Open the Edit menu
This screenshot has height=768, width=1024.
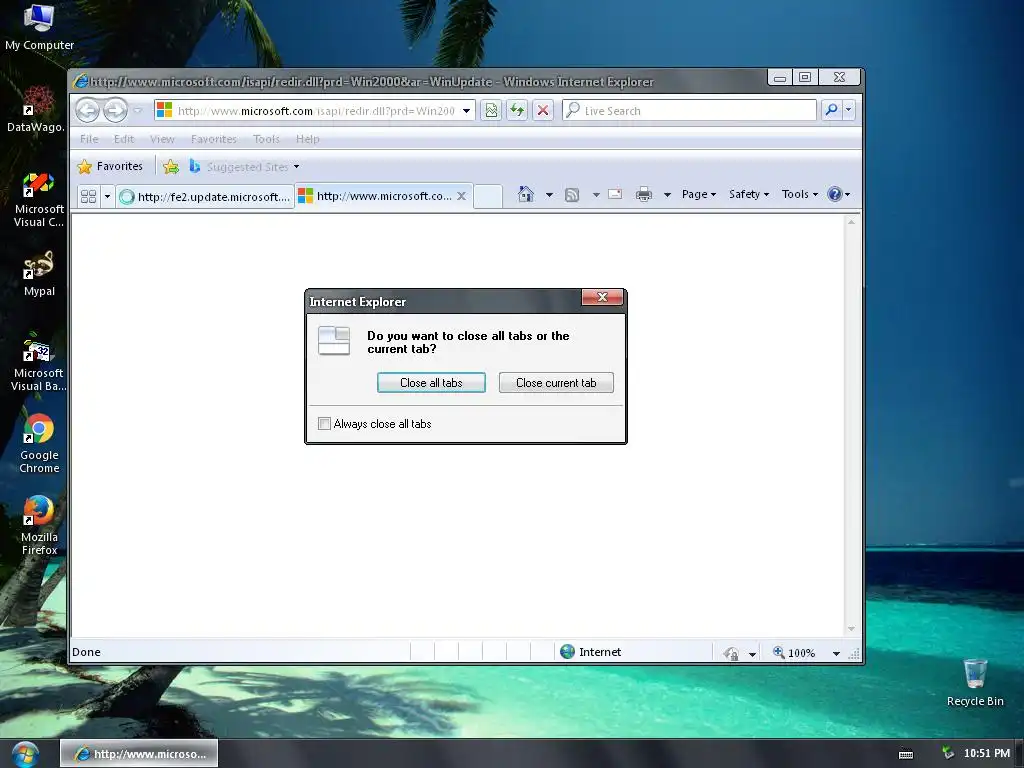tap(123, 139)
